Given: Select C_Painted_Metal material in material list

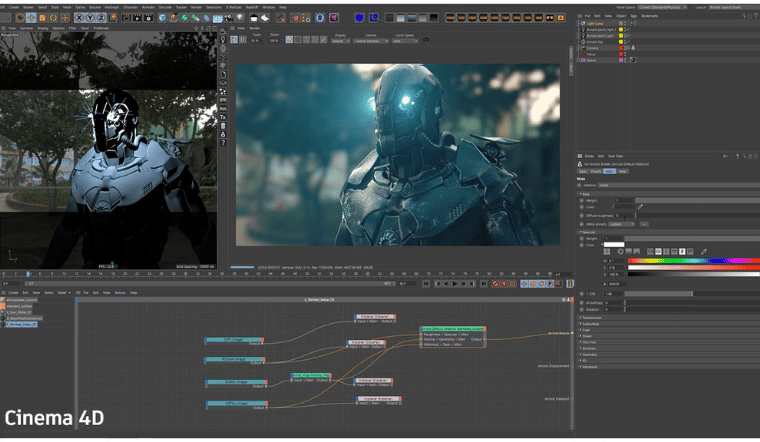Looking at the screenshot, I should [21, 325].
